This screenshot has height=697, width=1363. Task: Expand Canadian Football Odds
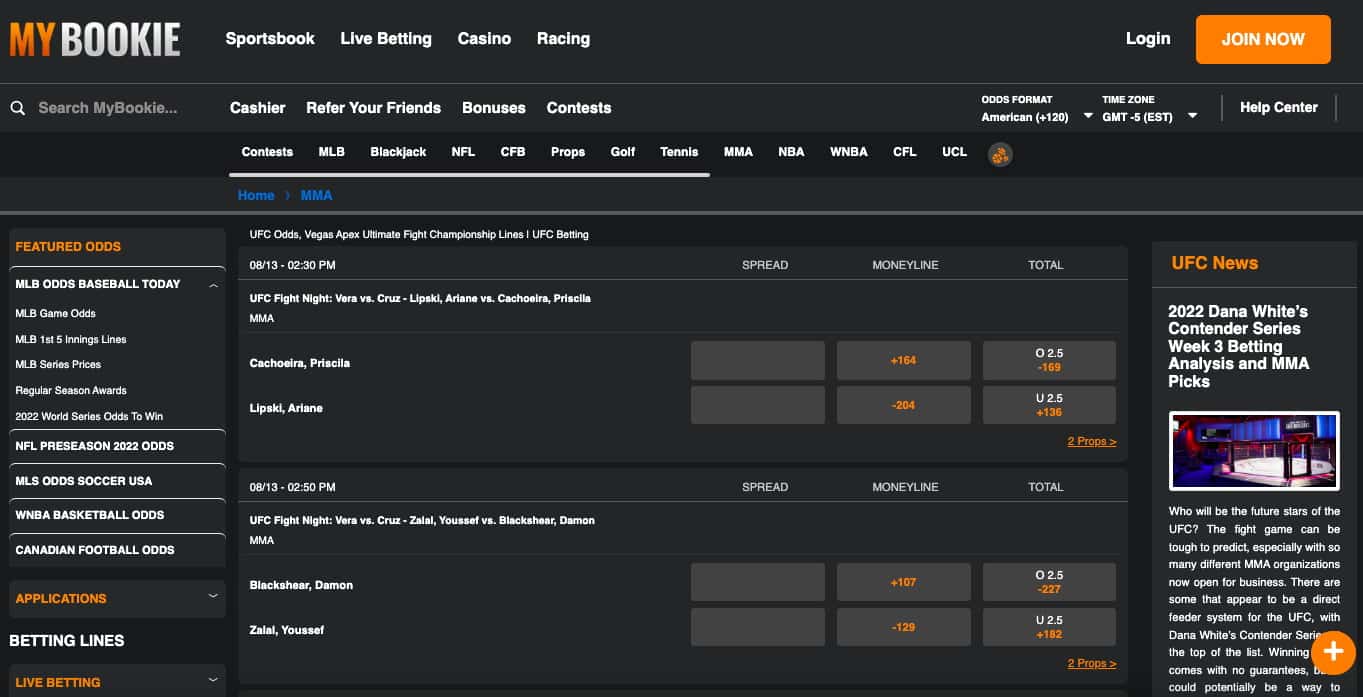[117, 550]
